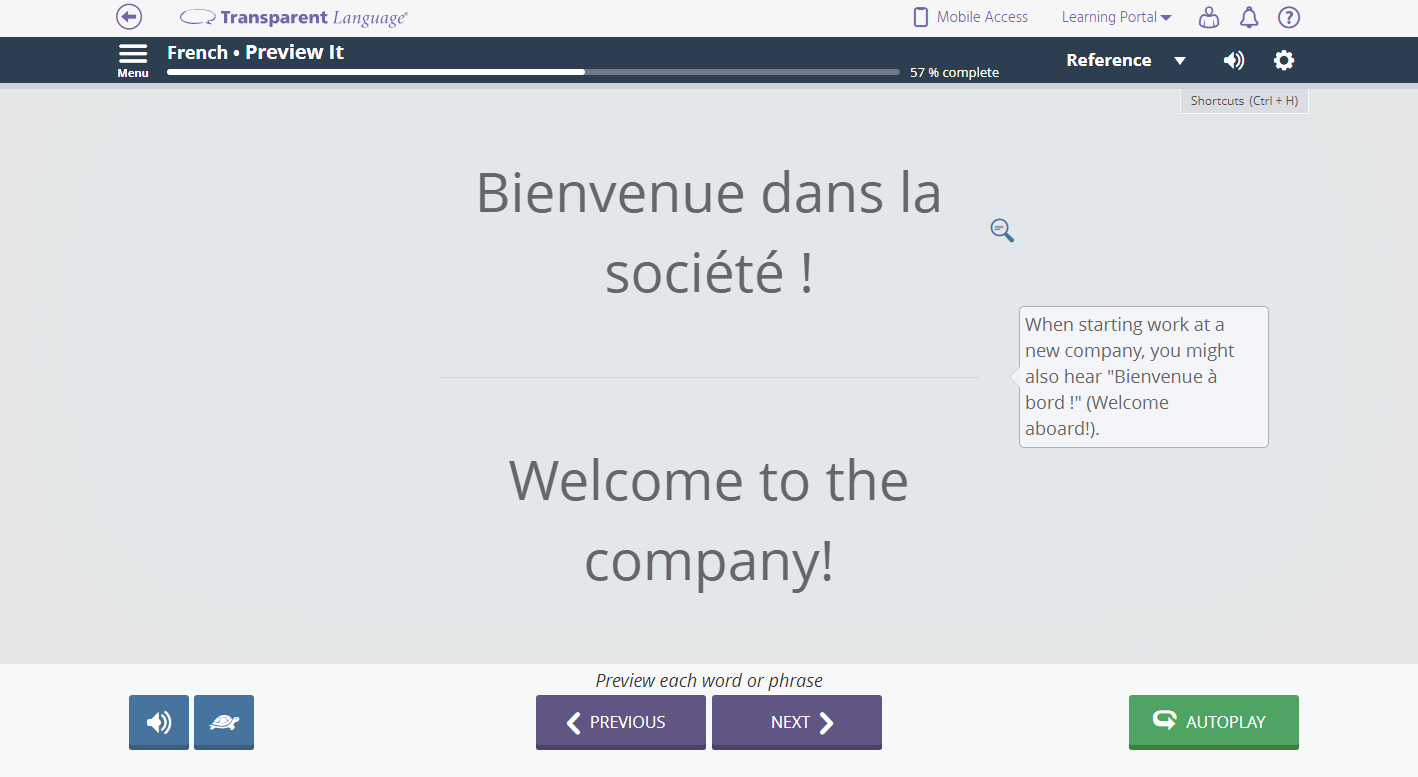
Task: Expand the Learning Portal dropdown
Action: (1116, 17)
